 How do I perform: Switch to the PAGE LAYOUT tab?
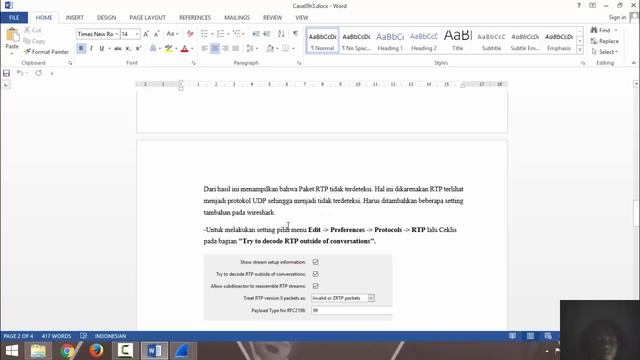pos(147,18)
